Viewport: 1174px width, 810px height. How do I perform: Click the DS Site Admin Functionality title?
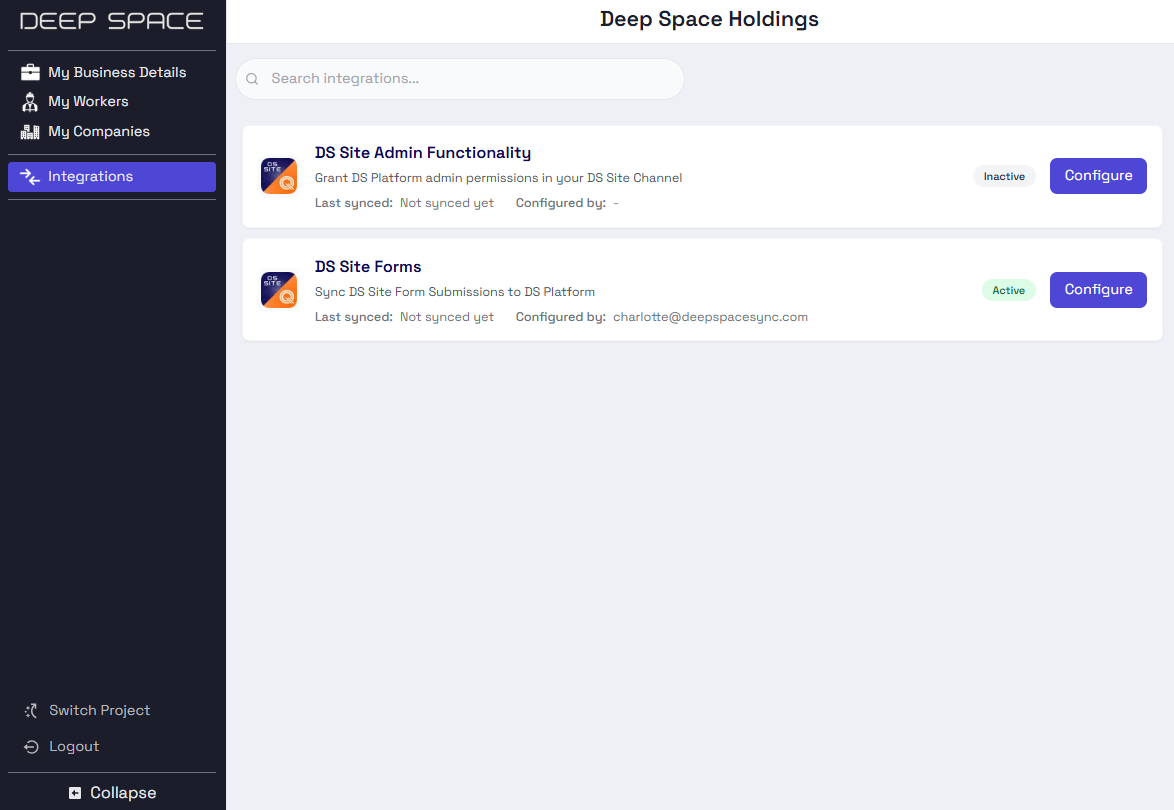click(x=422, y=153)
